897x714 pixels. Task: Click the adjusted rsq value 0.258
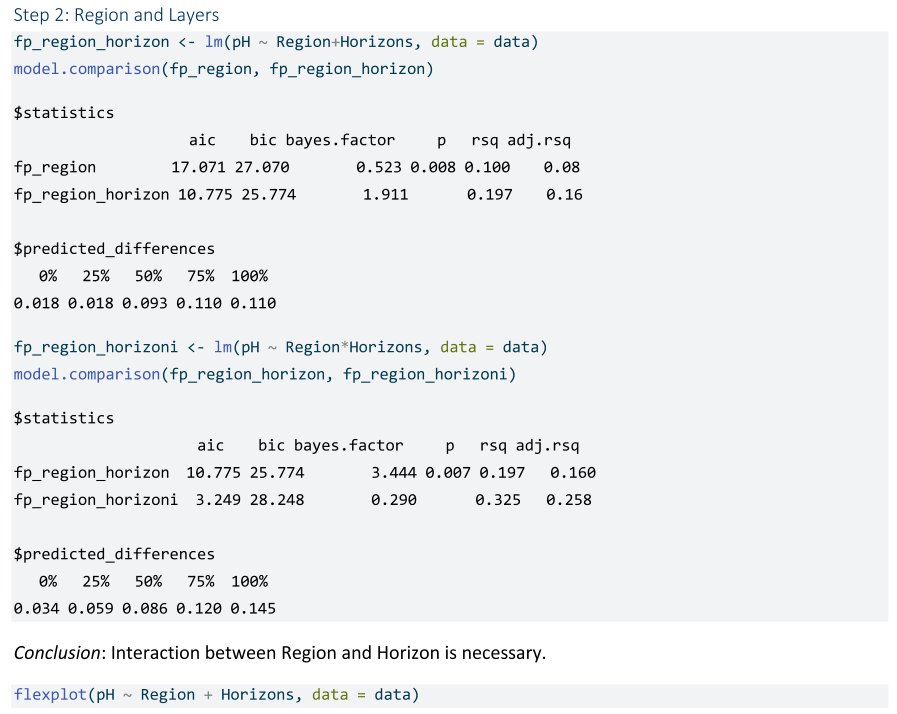click(568, 499)
